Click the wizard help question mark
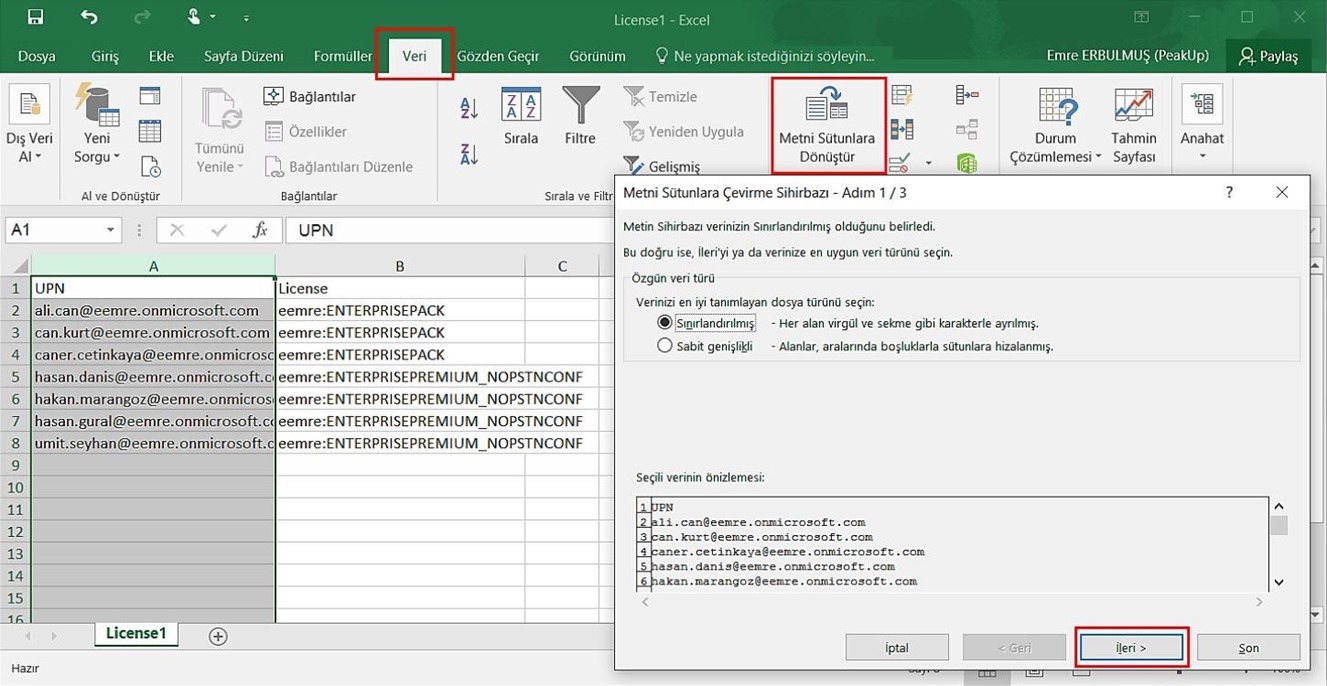This screenshot has height=686, width=1327. coord(1229,192)
